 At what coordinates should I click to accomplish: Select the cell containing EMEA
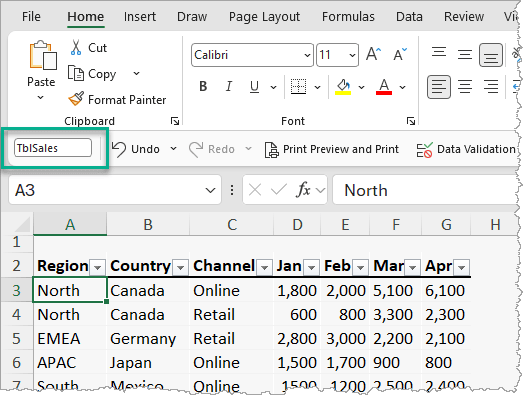pyautogui.click(x=70, y=338)
